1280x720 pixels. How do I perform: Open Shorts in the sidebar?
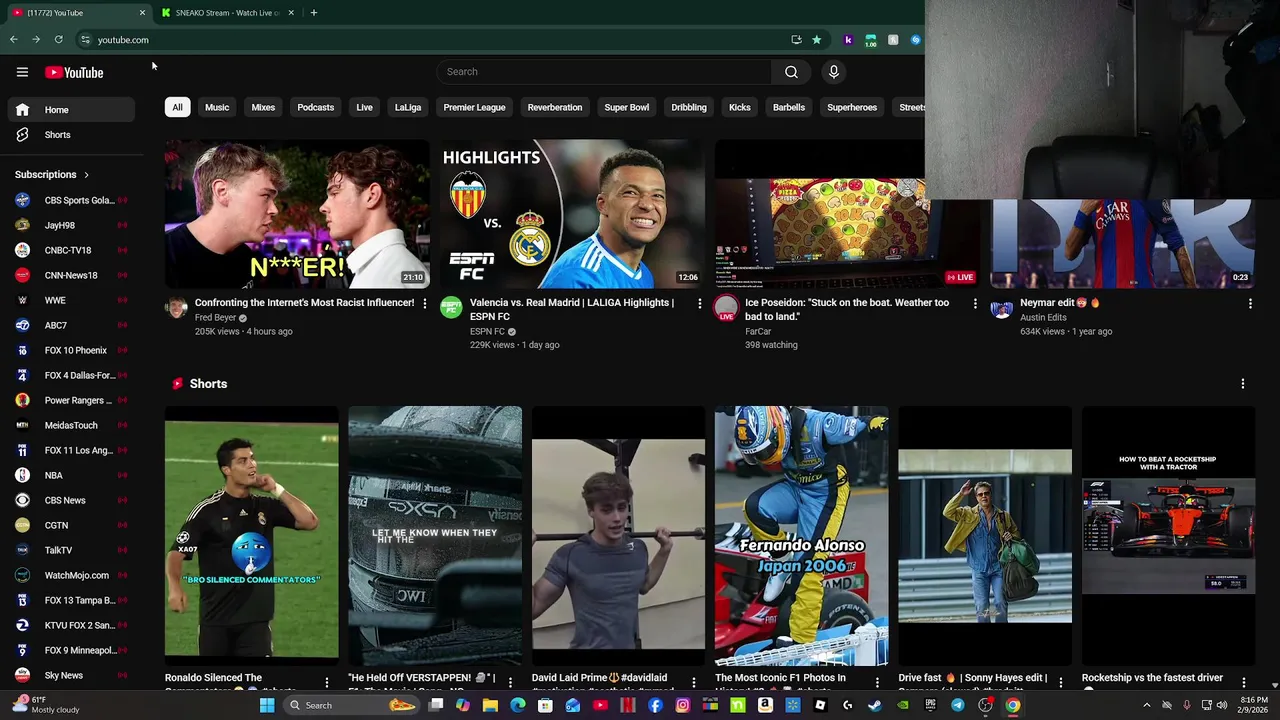point(71,135)
